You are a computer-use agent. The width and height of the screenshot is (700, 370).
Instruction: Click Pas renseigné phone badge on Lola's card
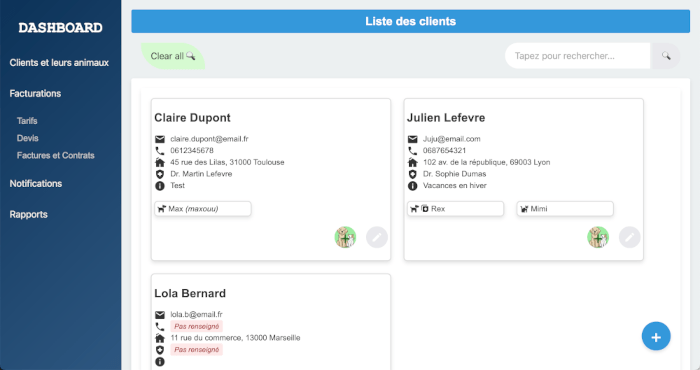[196, 326]
